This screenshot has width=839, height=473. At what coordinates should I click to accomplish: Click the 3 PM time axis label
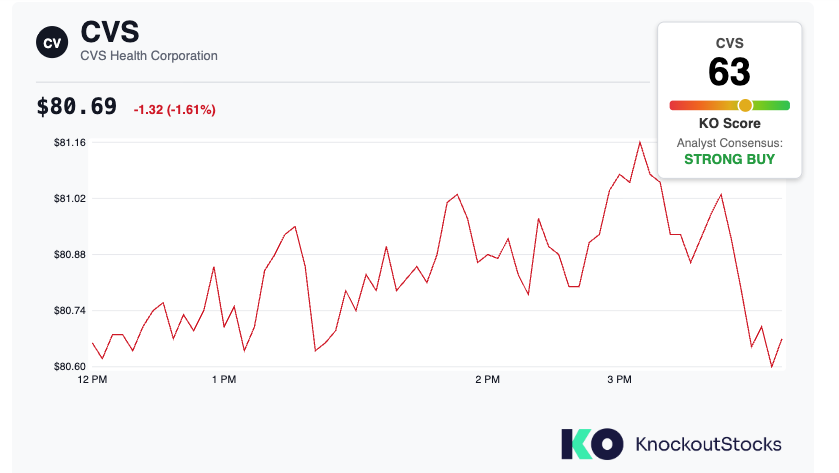[x=619, y=379]
